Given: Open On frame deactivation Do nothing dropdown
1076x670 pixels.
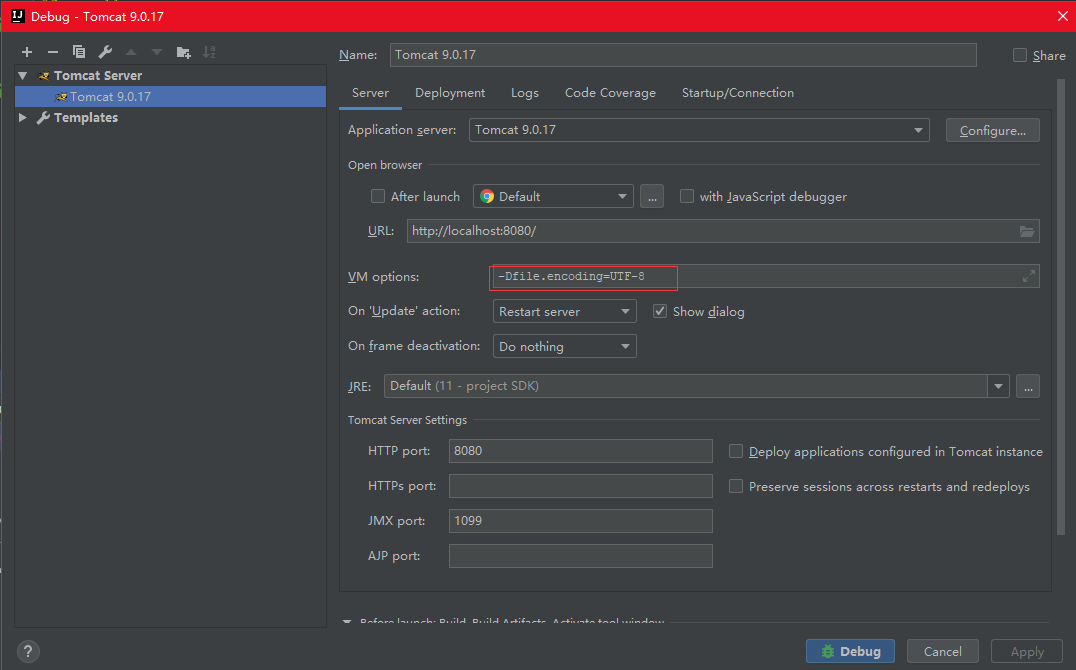Looking at the screenshot, I should (565, 346).
